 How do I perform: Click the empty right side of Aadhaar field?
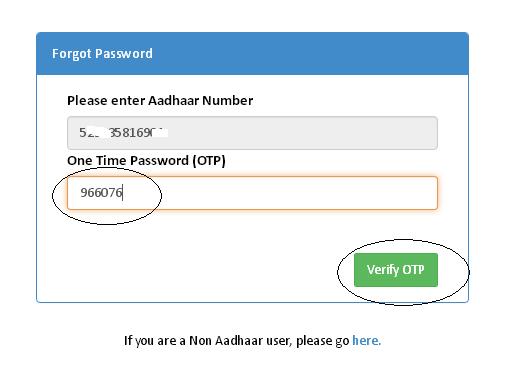coord(302,133)
